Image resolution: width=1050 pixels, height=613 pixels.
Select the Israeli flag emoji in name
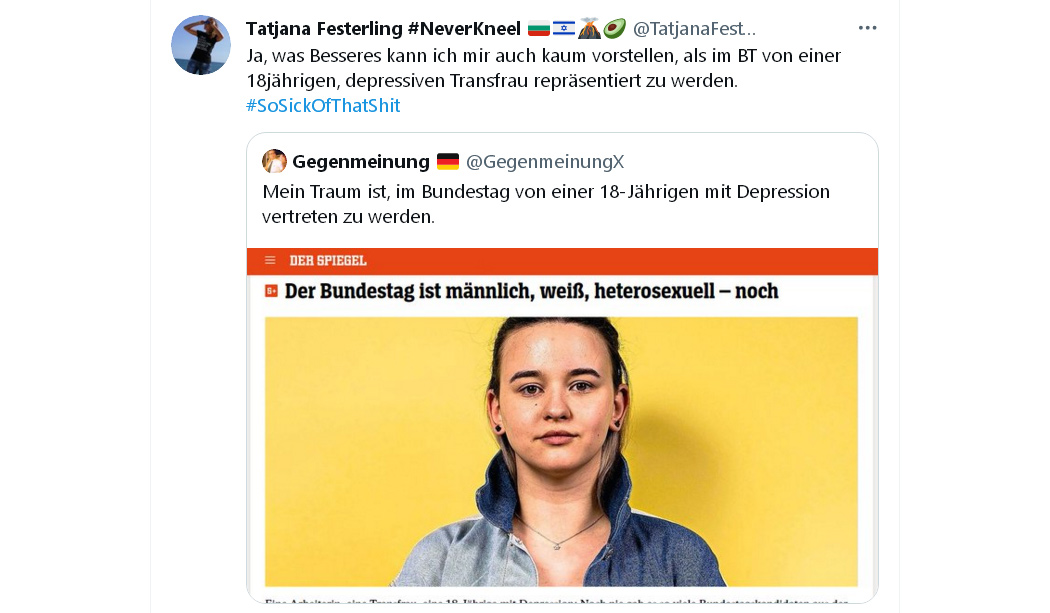tap(564, 29)
